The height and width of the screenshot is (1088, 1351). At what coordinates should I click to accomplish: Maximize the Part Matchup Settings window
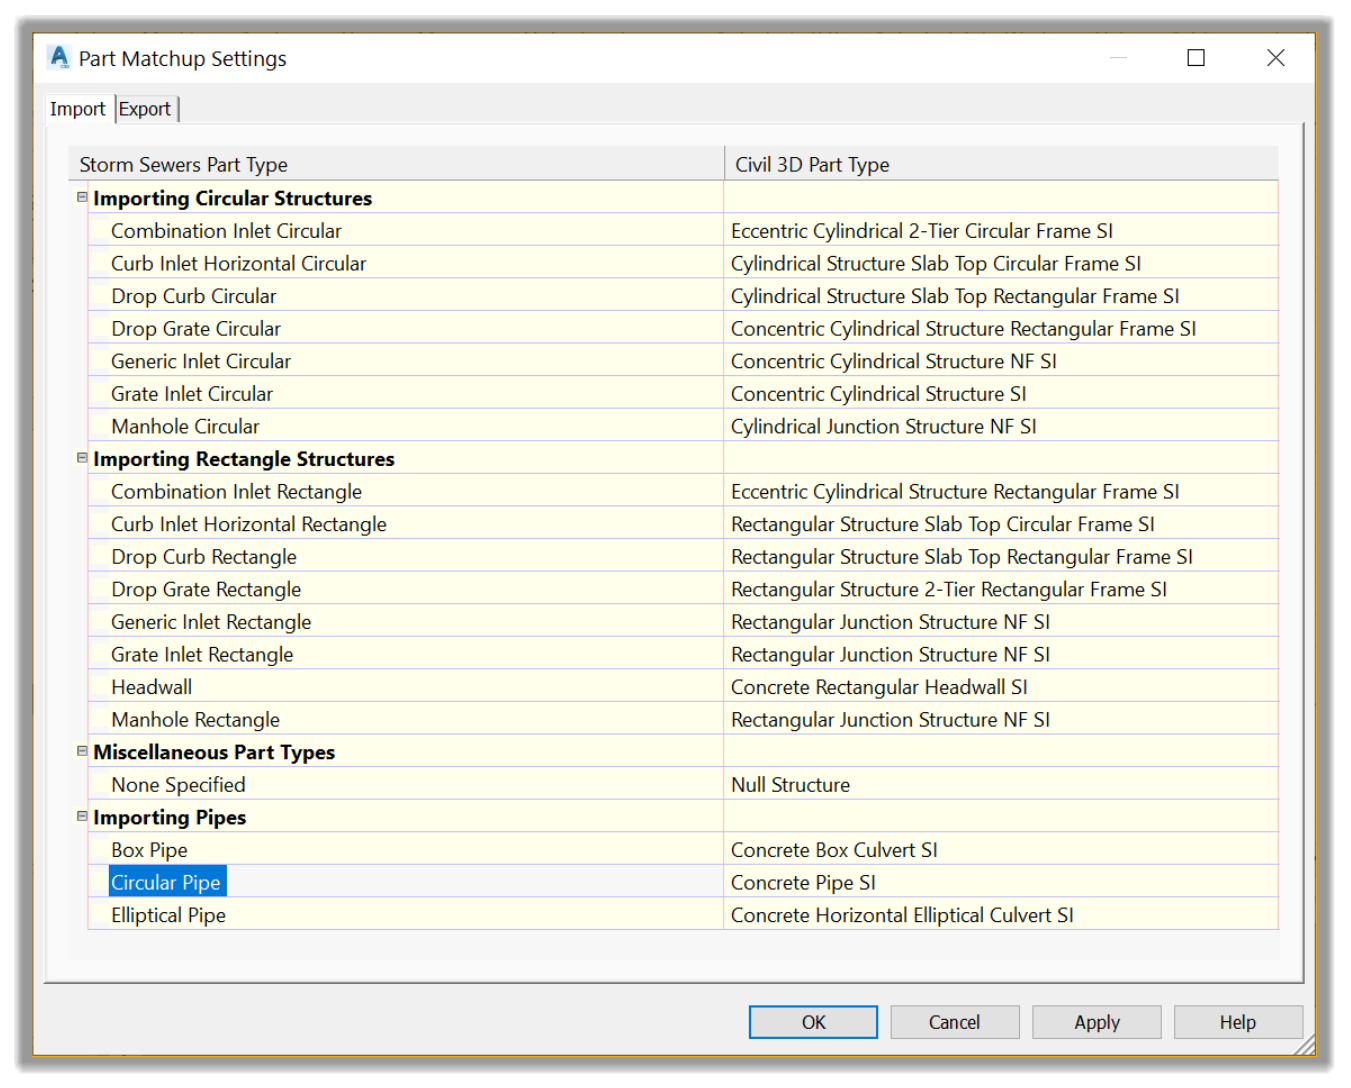click(1196, 58)
